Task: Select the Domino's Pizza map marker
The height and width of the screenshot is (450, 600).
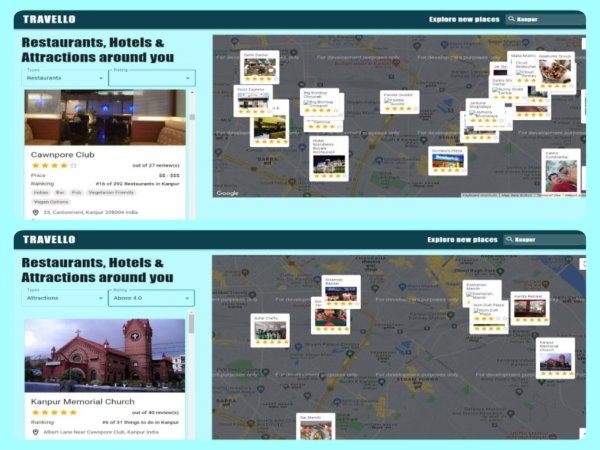Action: tap(447, 160)
